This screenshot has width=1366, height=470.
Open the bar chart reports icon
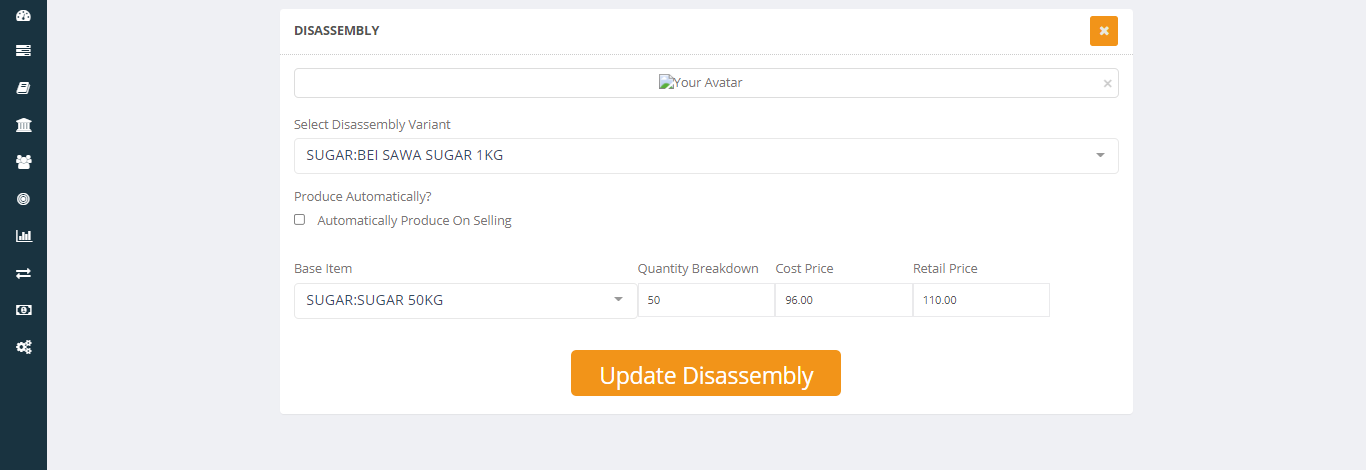tap(23, 236)
